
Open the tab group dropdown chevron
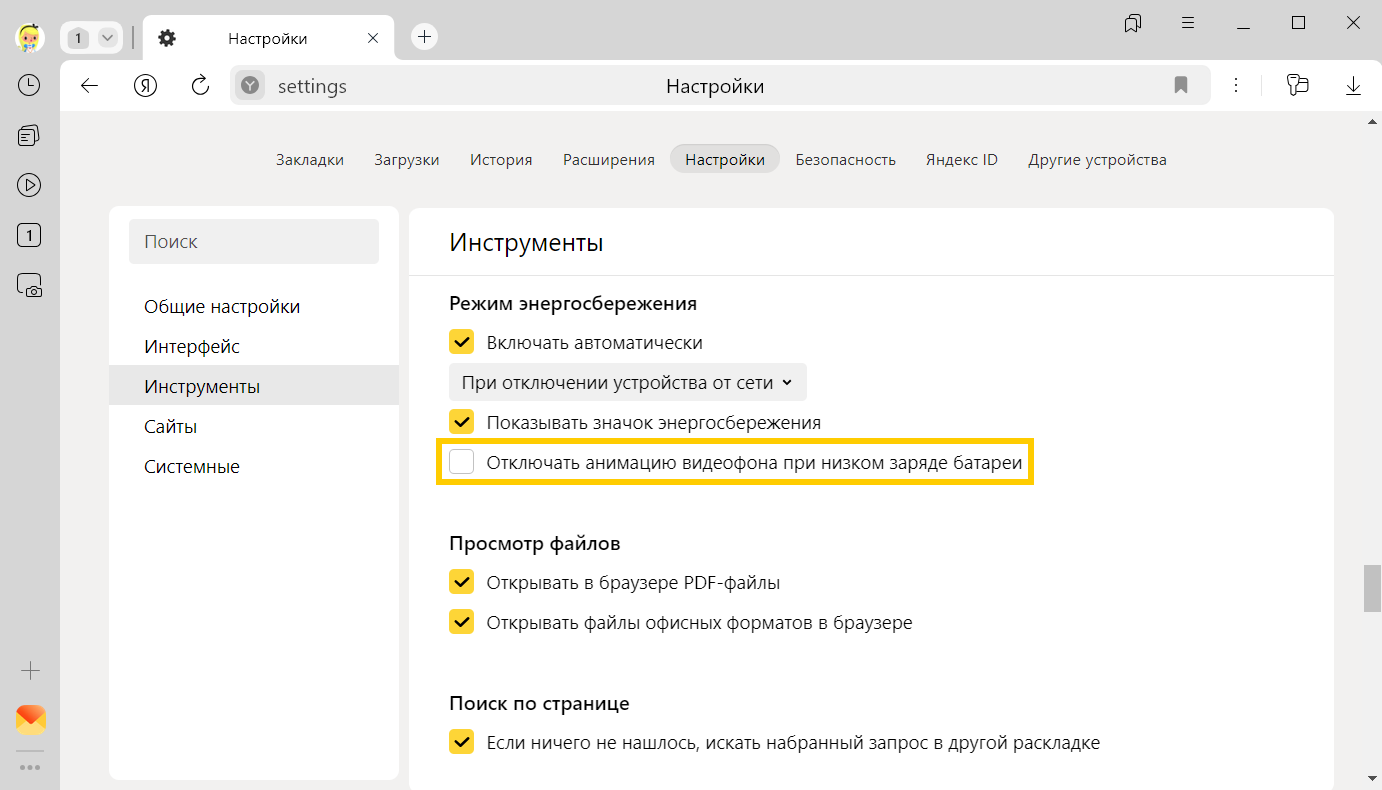click(x=107, y=38)
